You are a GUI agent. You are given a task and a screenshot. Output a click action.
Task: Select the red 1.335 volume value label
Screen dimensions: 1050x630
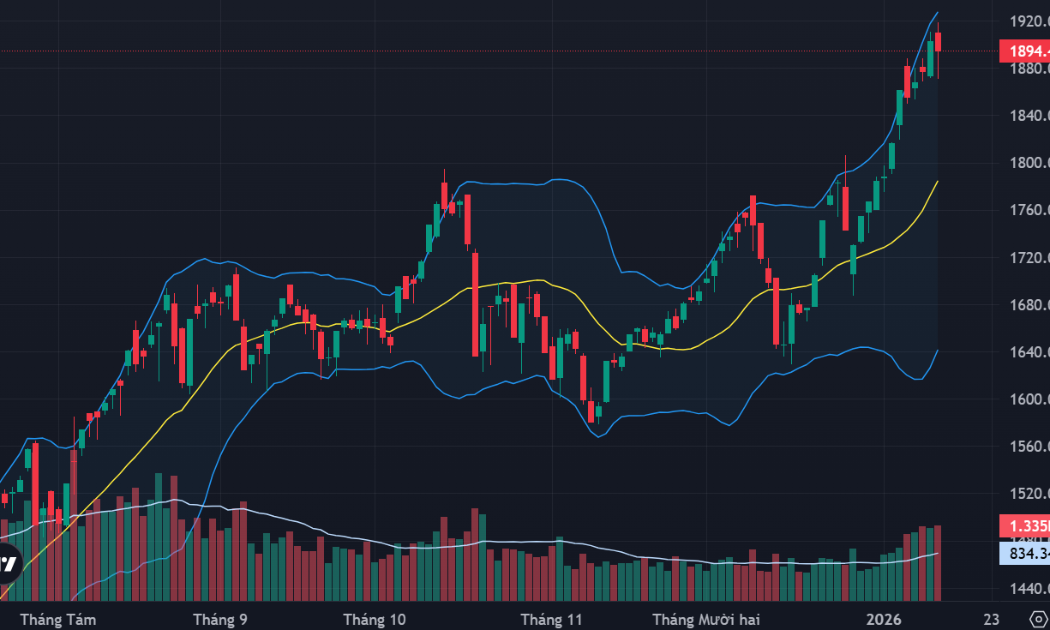[1024, 527]
